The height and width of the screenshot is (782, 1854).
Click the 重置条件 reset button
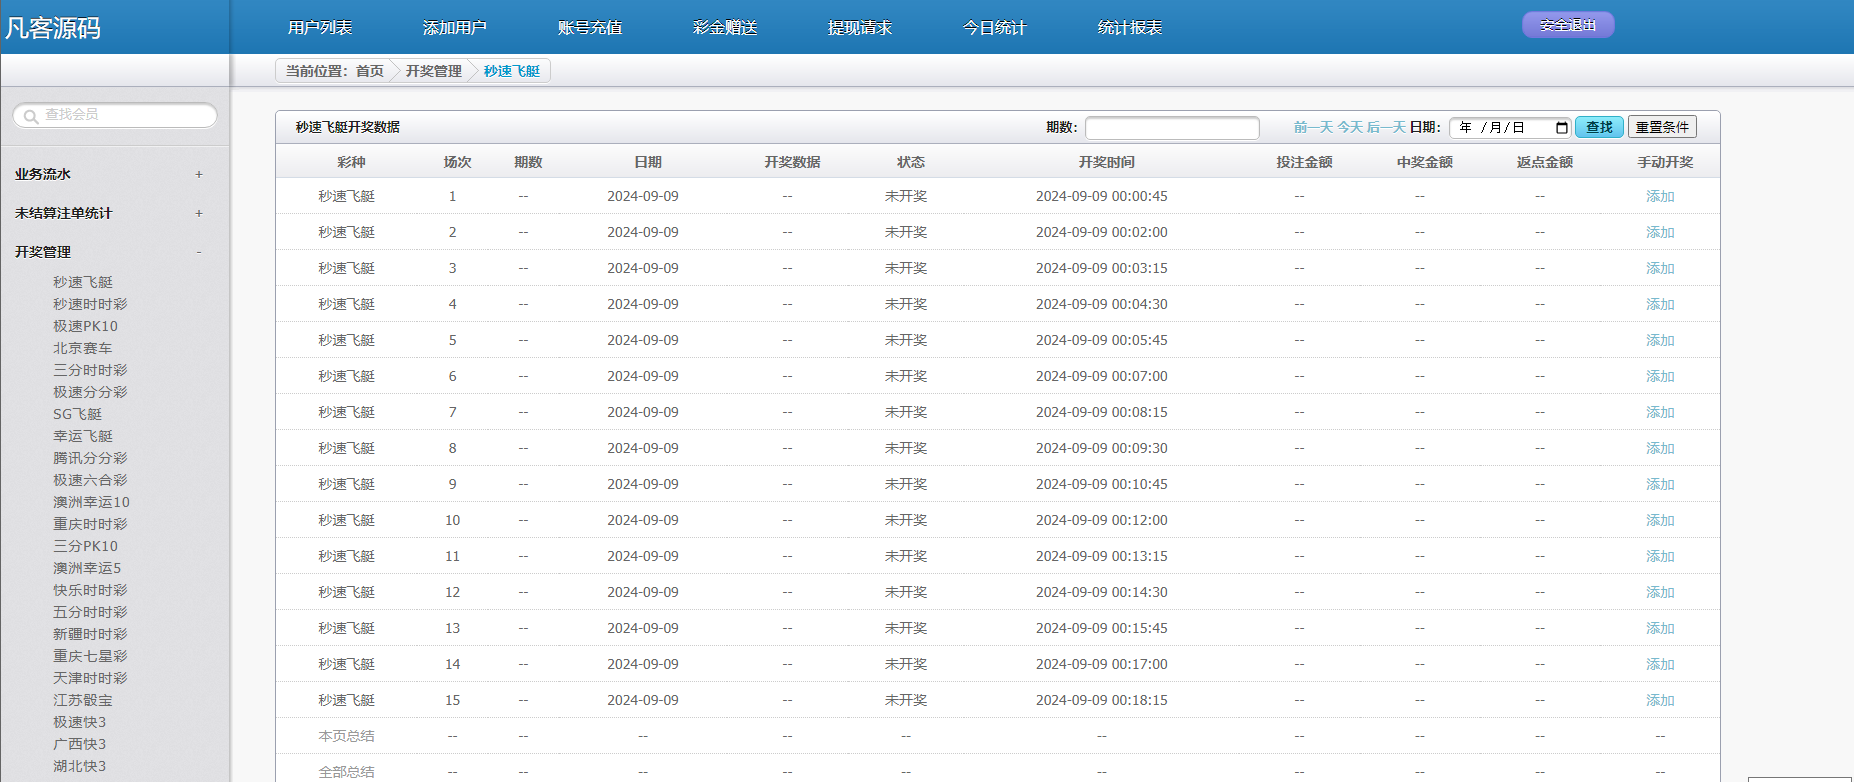click(x=1662, y=127)
